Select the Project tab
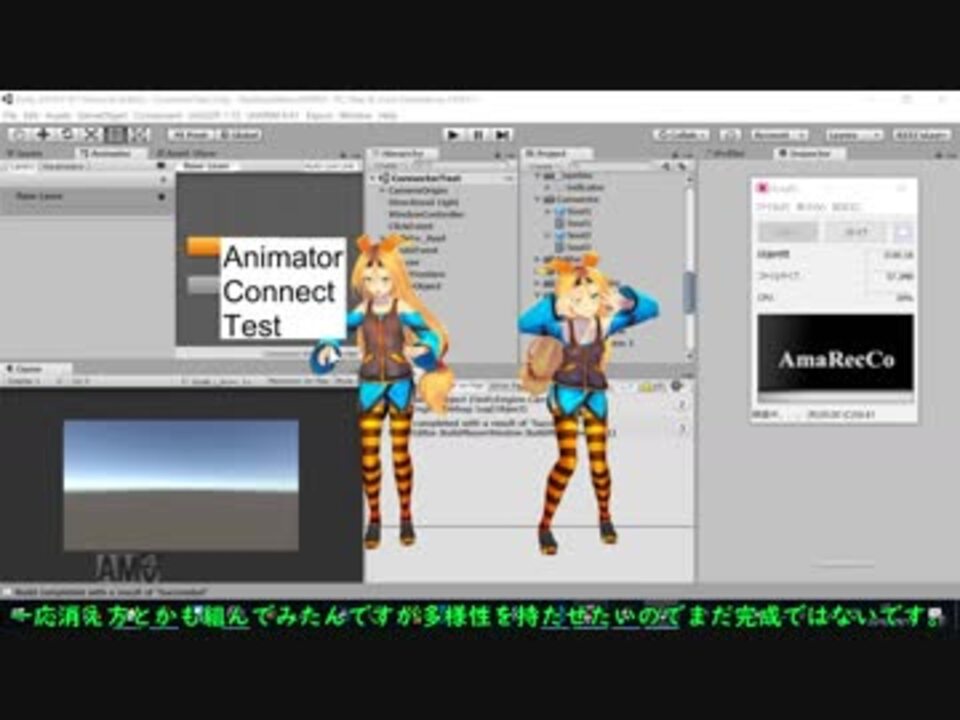 pos(556,154)
